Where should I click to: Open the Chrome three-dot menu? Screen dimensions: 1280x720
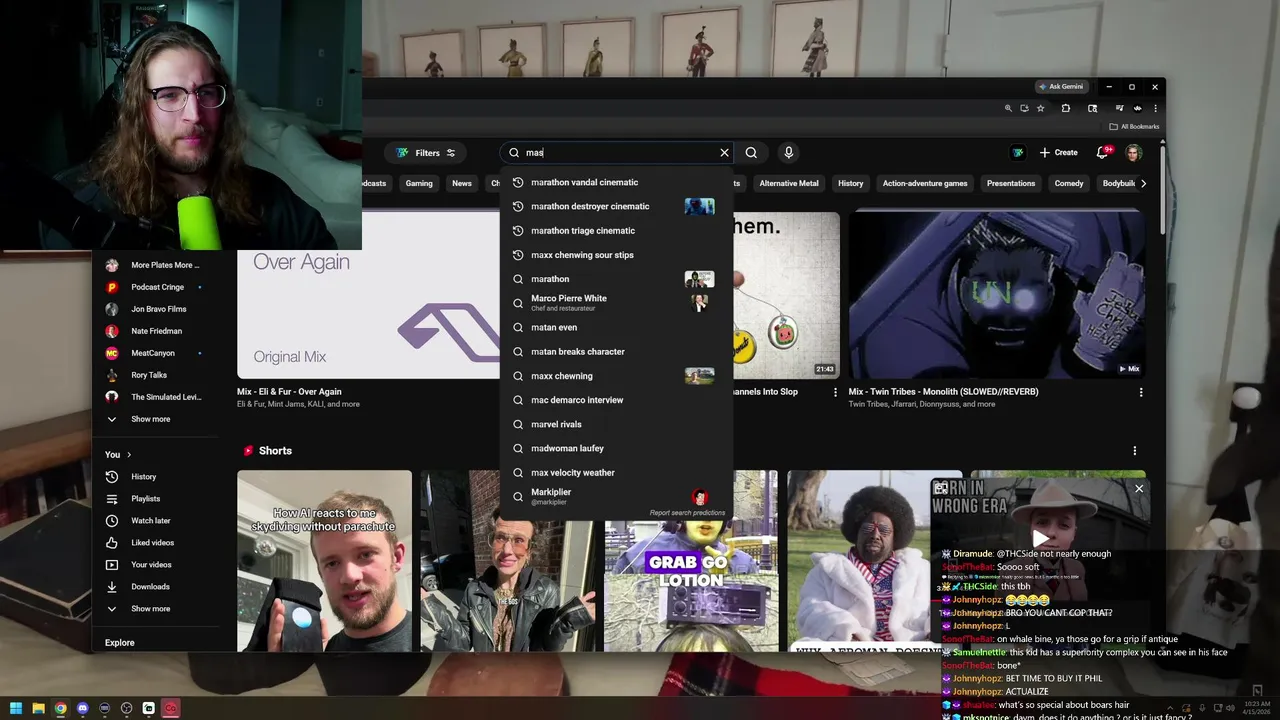pos(1155,108)
